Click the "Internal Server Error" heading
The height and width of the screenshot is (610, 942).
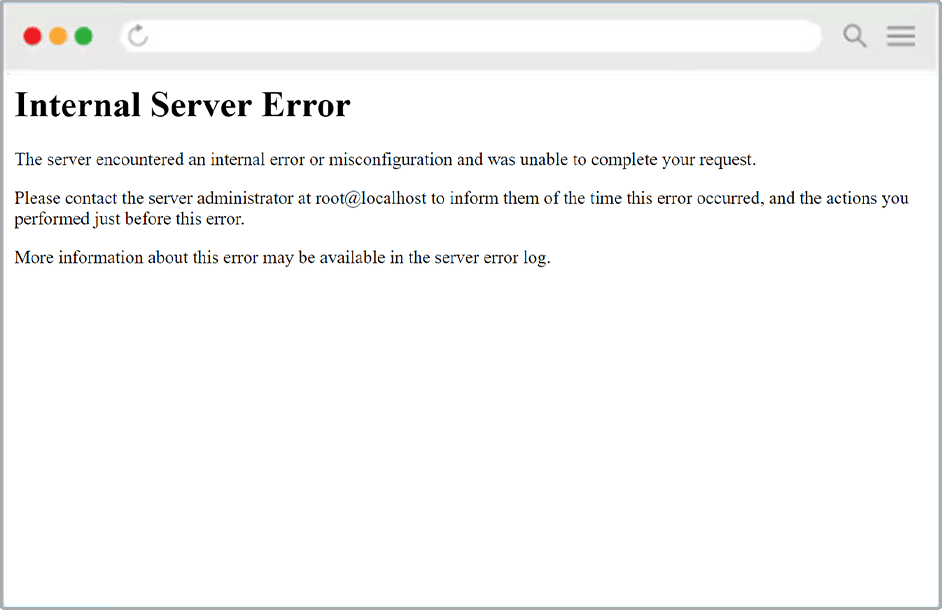point(183,105)
